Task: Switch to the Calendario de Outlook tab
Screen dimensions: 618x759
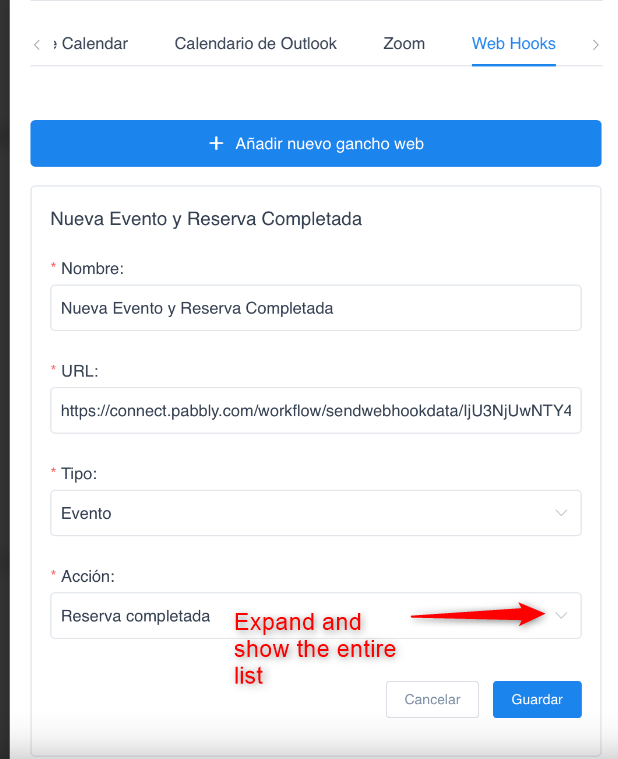Action: click(x=256, y=44)
